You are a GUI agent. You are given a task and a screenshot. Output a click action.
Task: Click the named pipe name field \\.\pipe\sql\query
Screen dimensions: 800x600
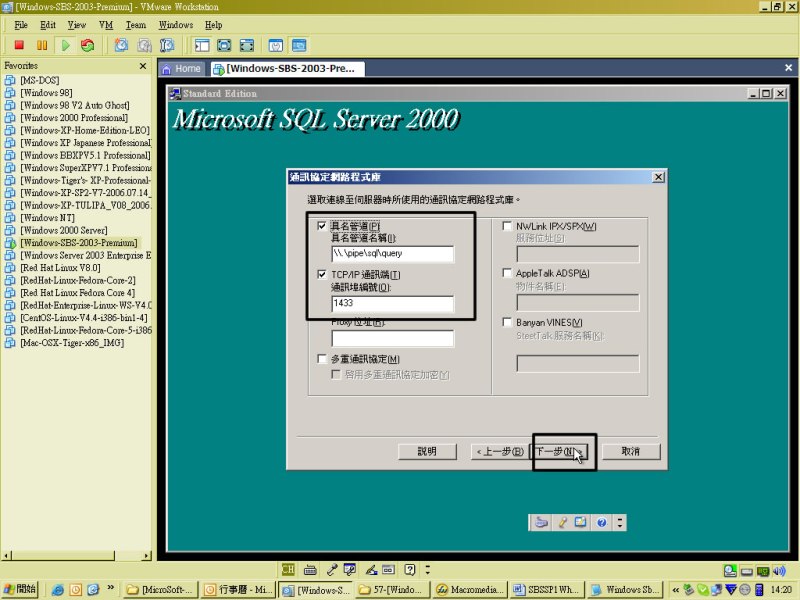(x=392, y=254)
